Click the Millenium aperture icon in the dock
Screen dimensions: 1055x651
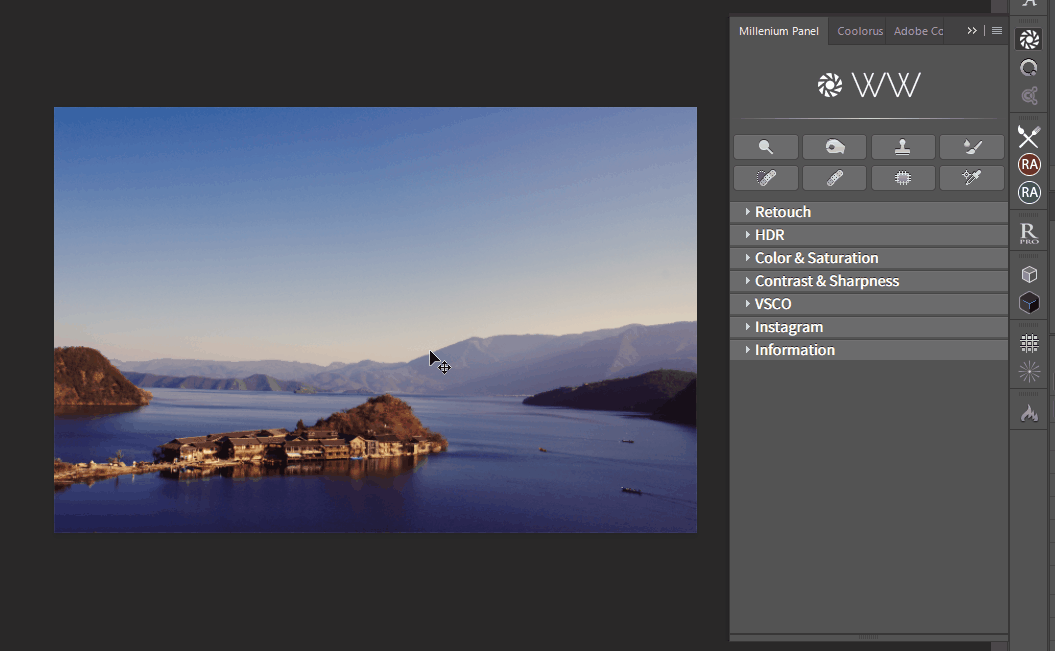pos(1029,40)
